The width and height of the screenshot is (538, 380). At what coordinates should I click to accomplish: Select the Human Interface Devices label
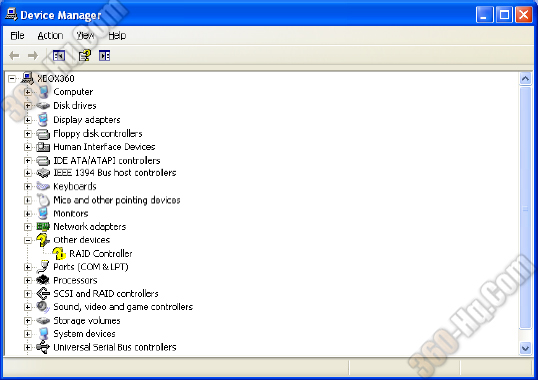point(104,147)
